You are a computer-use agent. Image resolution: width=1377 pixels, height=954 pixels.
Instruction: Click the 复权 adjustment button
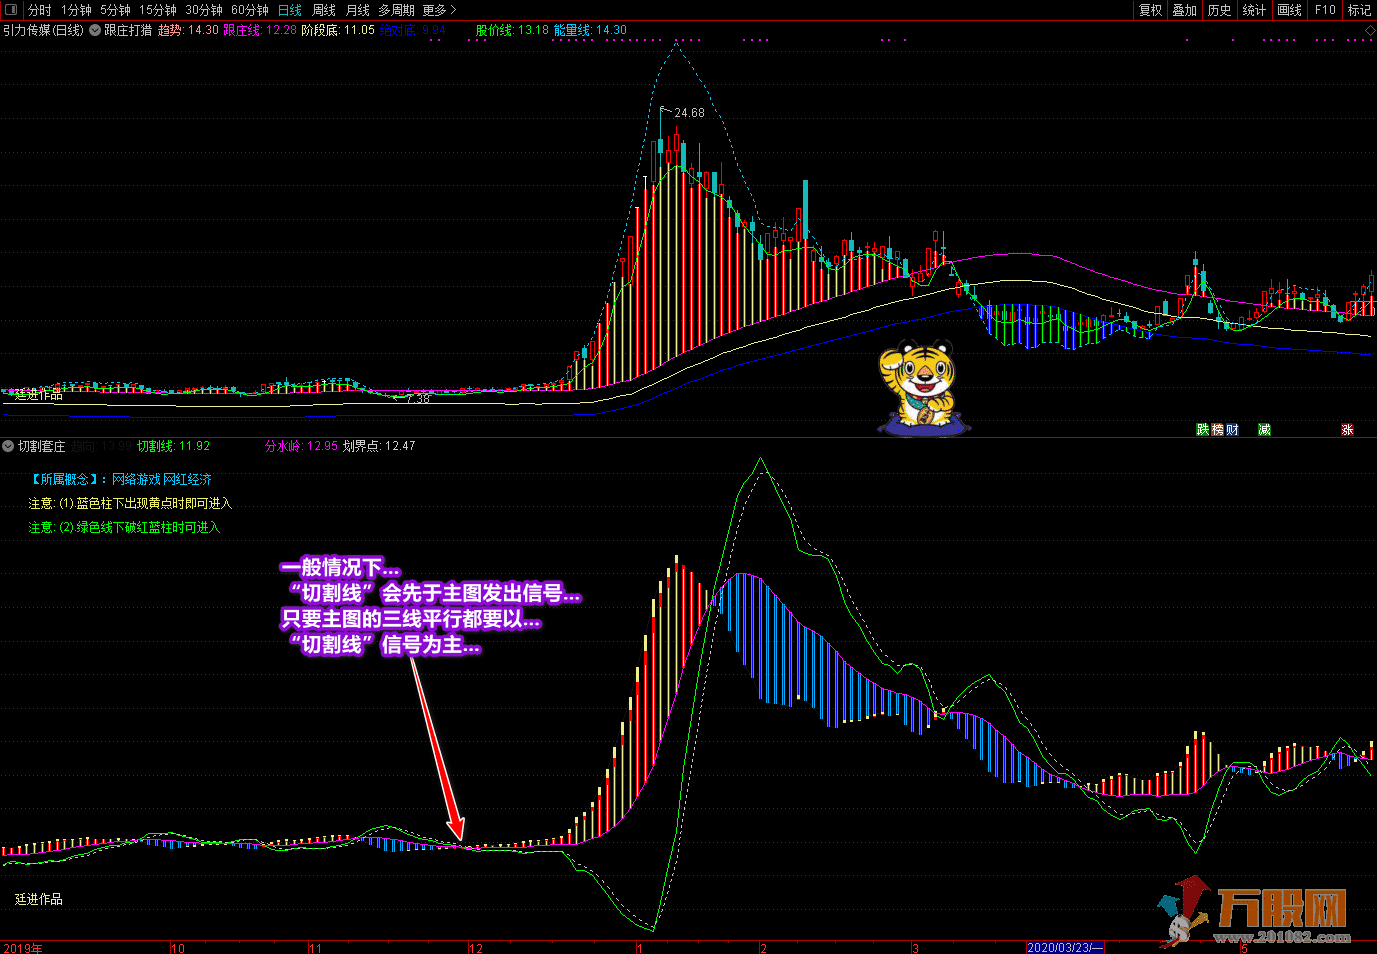[x=1151, y=10]
